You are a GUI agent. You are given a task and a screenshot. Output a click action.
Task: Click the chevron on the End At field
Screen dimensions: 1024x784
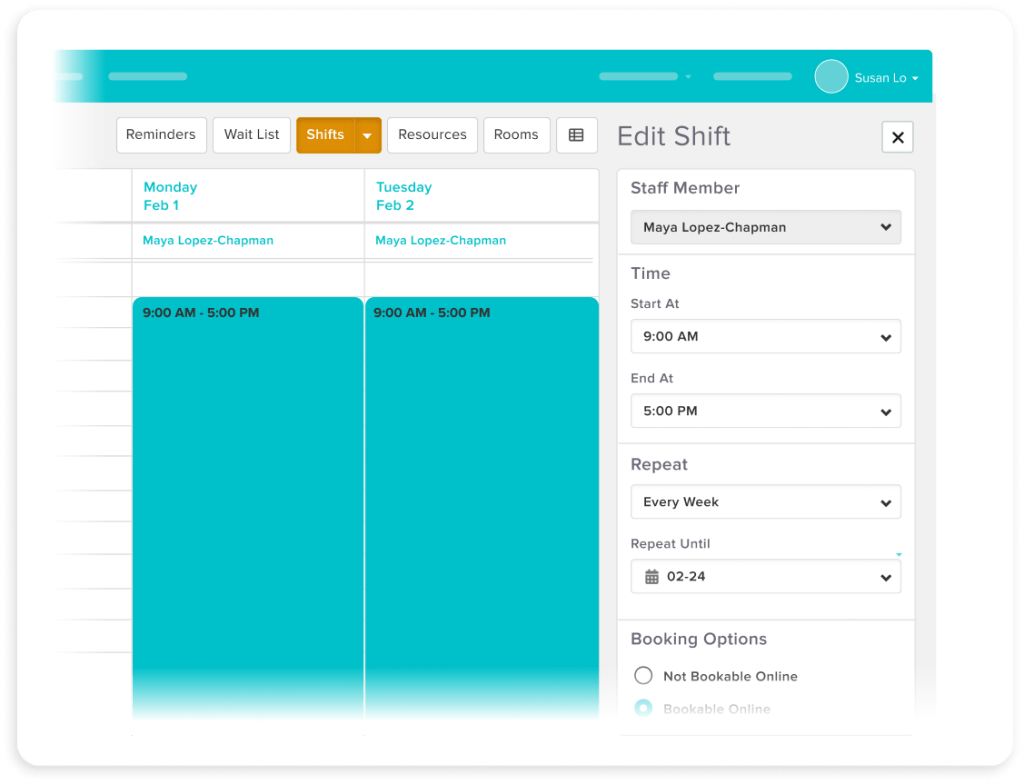tap(884, 411)
